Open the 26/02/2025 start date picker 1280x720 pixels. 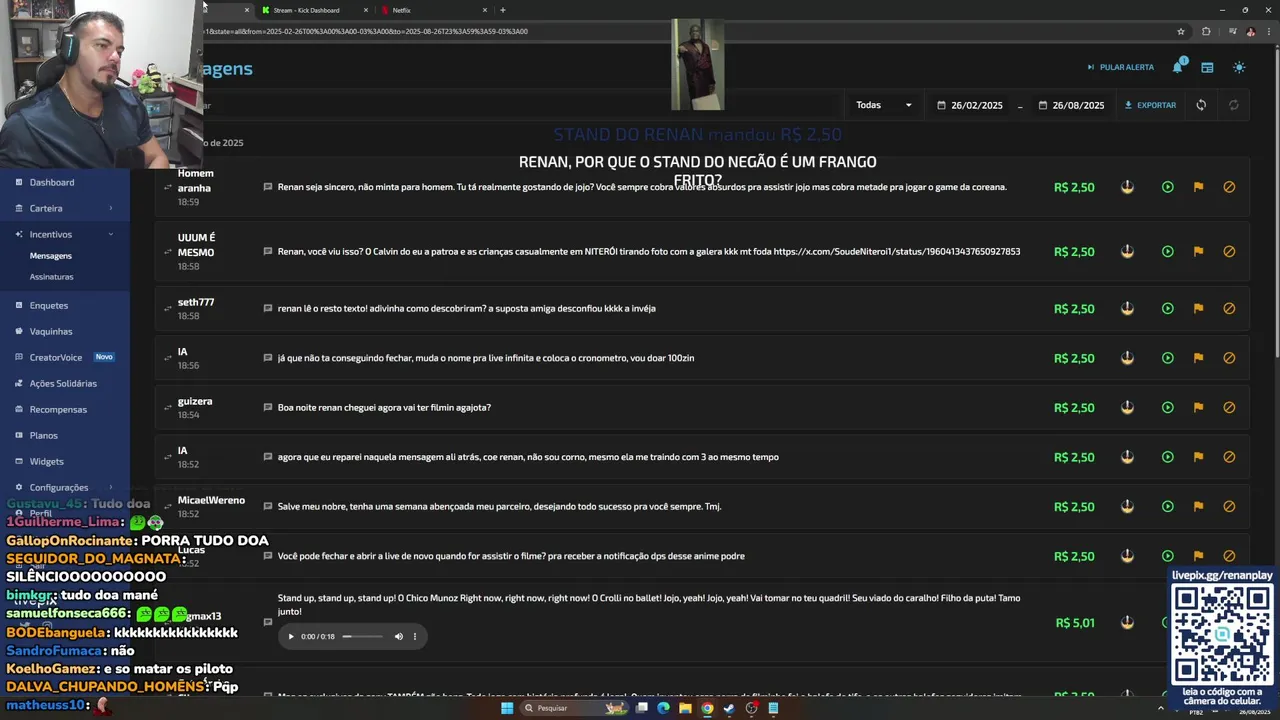click(970, 105)
